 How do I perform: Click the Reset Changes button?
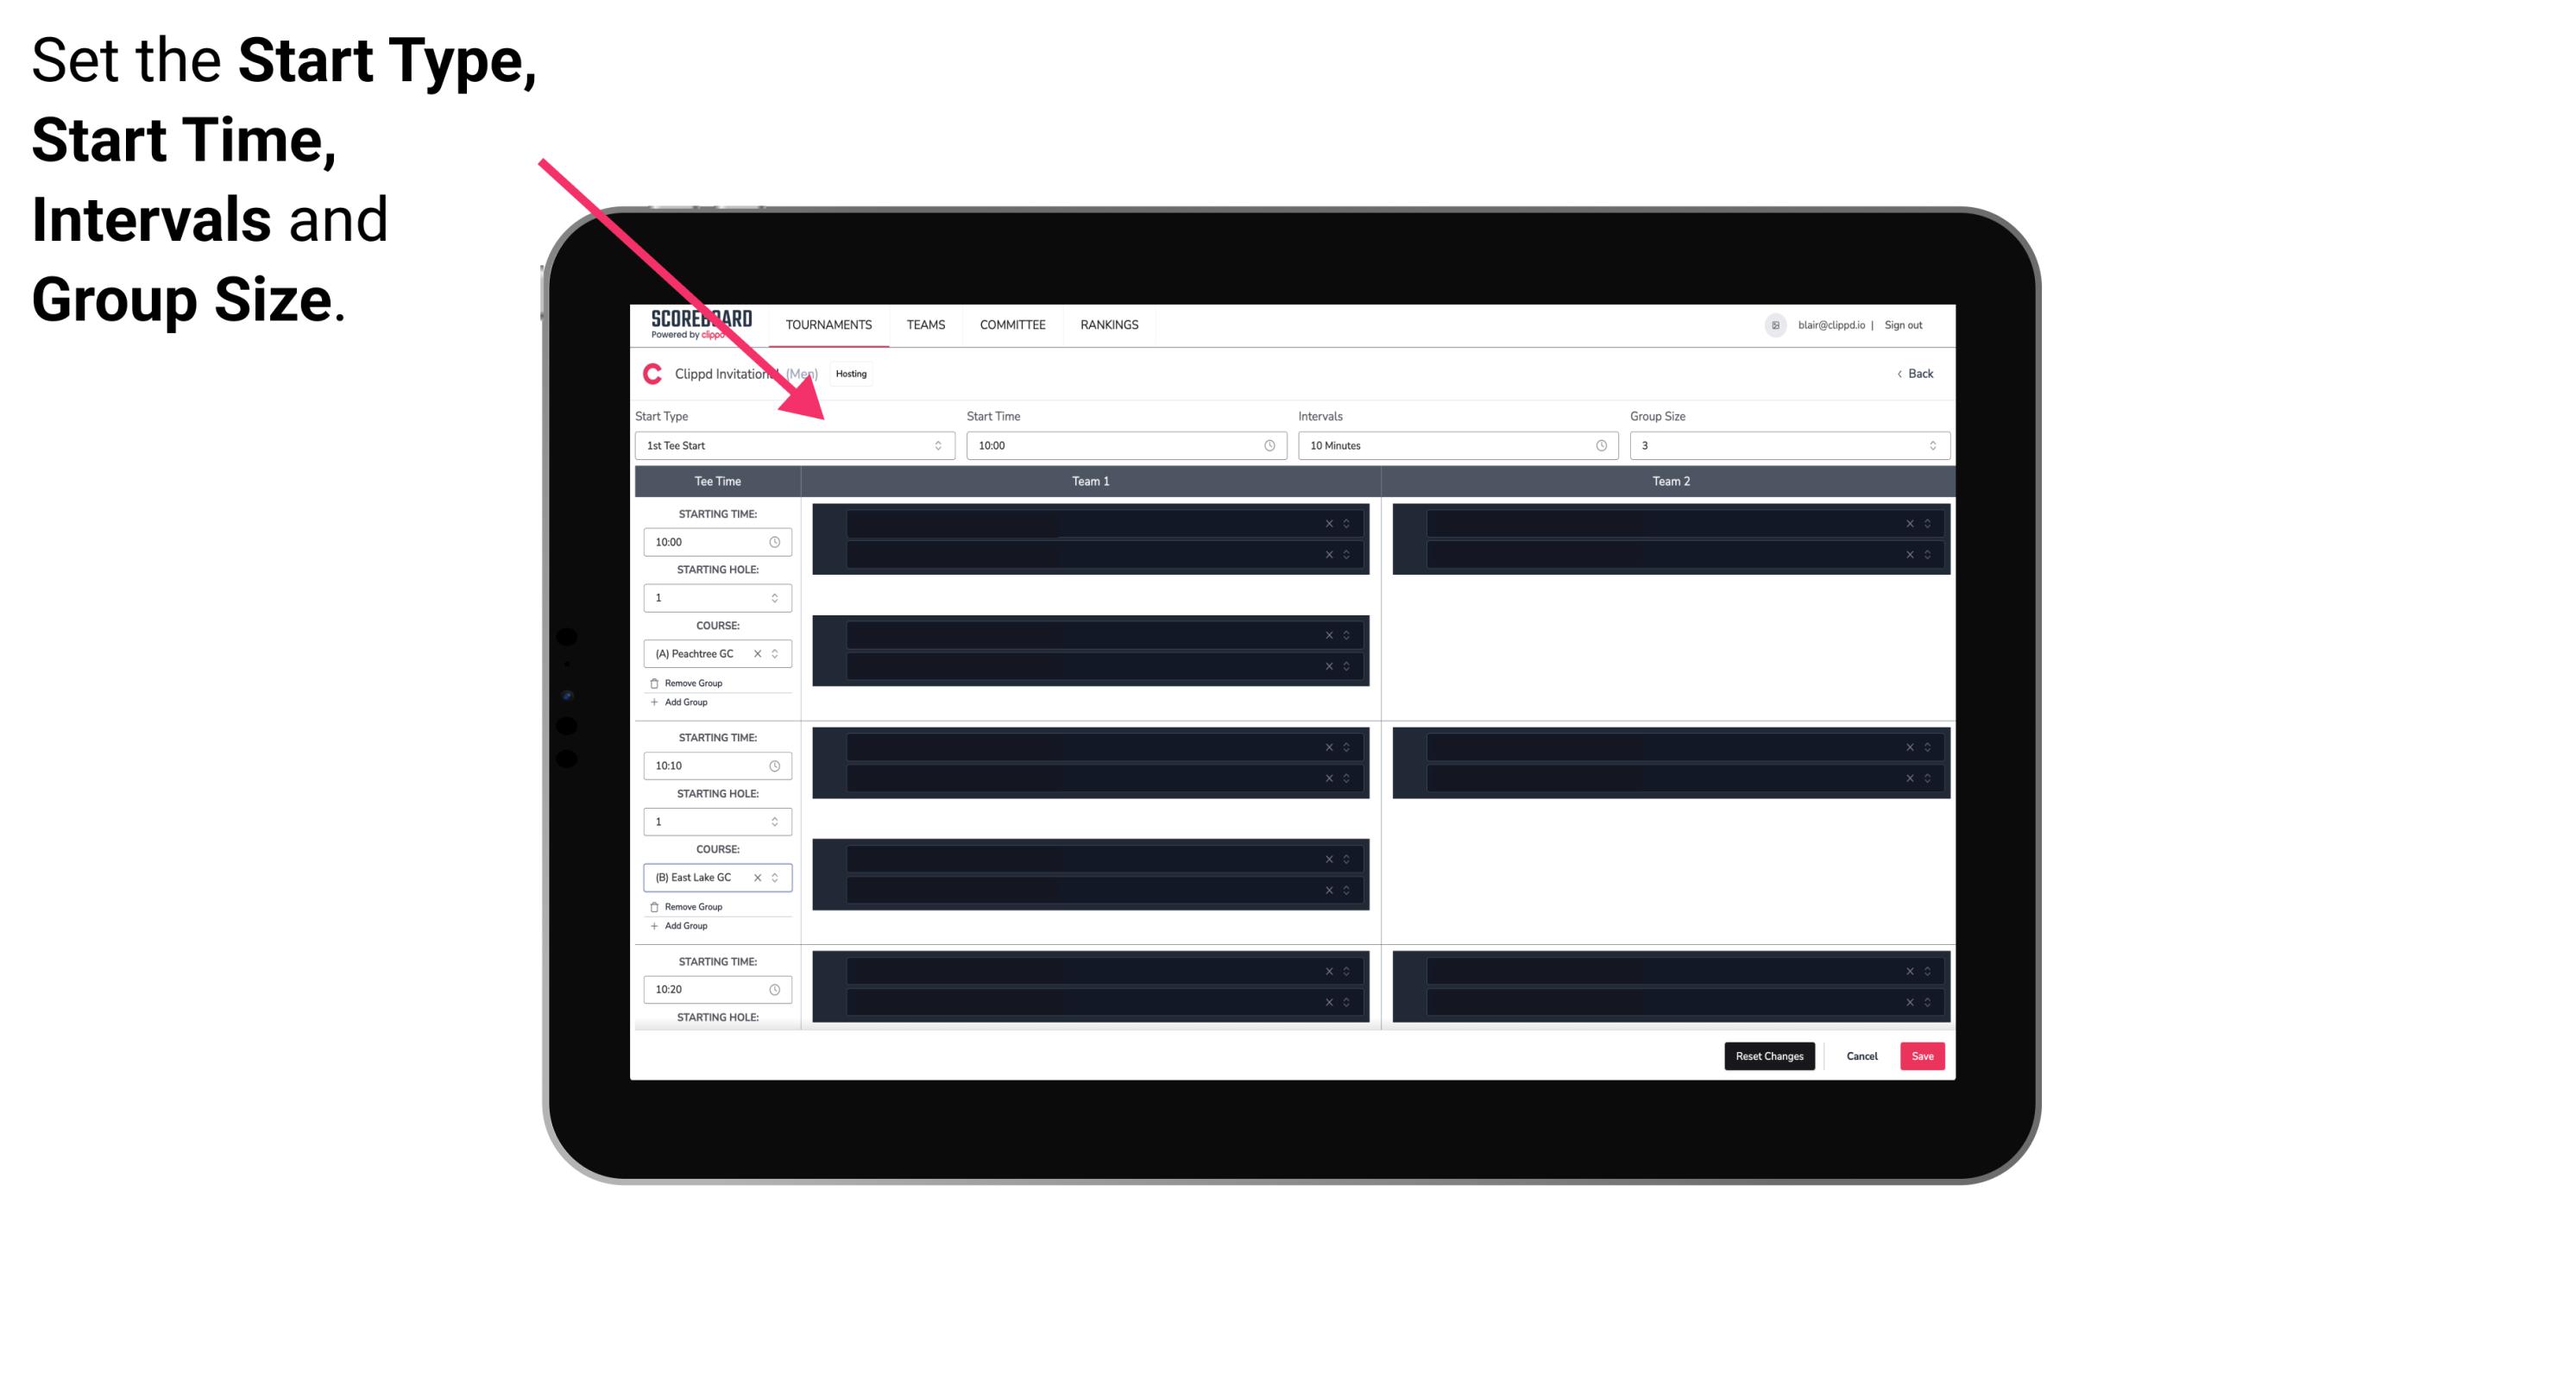1769,1055
